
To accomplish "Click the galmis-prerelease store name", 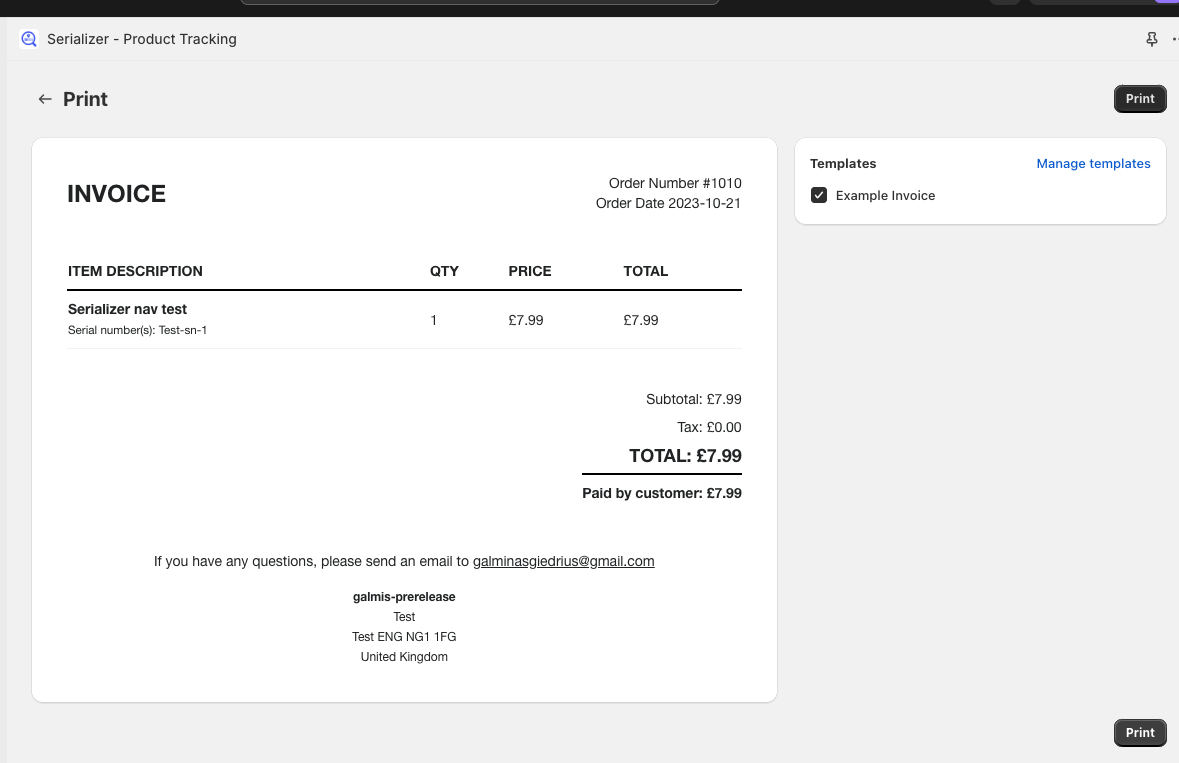I will pyautogui.click(x=404, y=597).
